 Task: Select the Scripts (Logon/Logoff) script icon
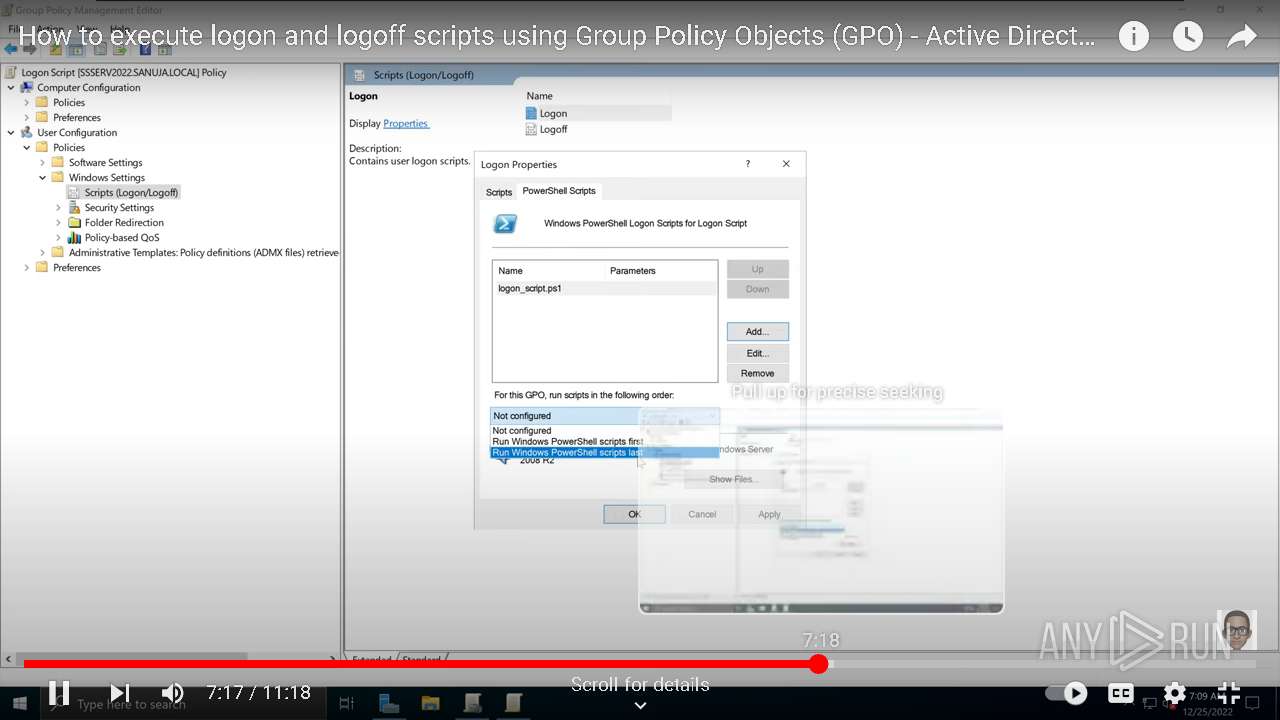tap(74, 192)
